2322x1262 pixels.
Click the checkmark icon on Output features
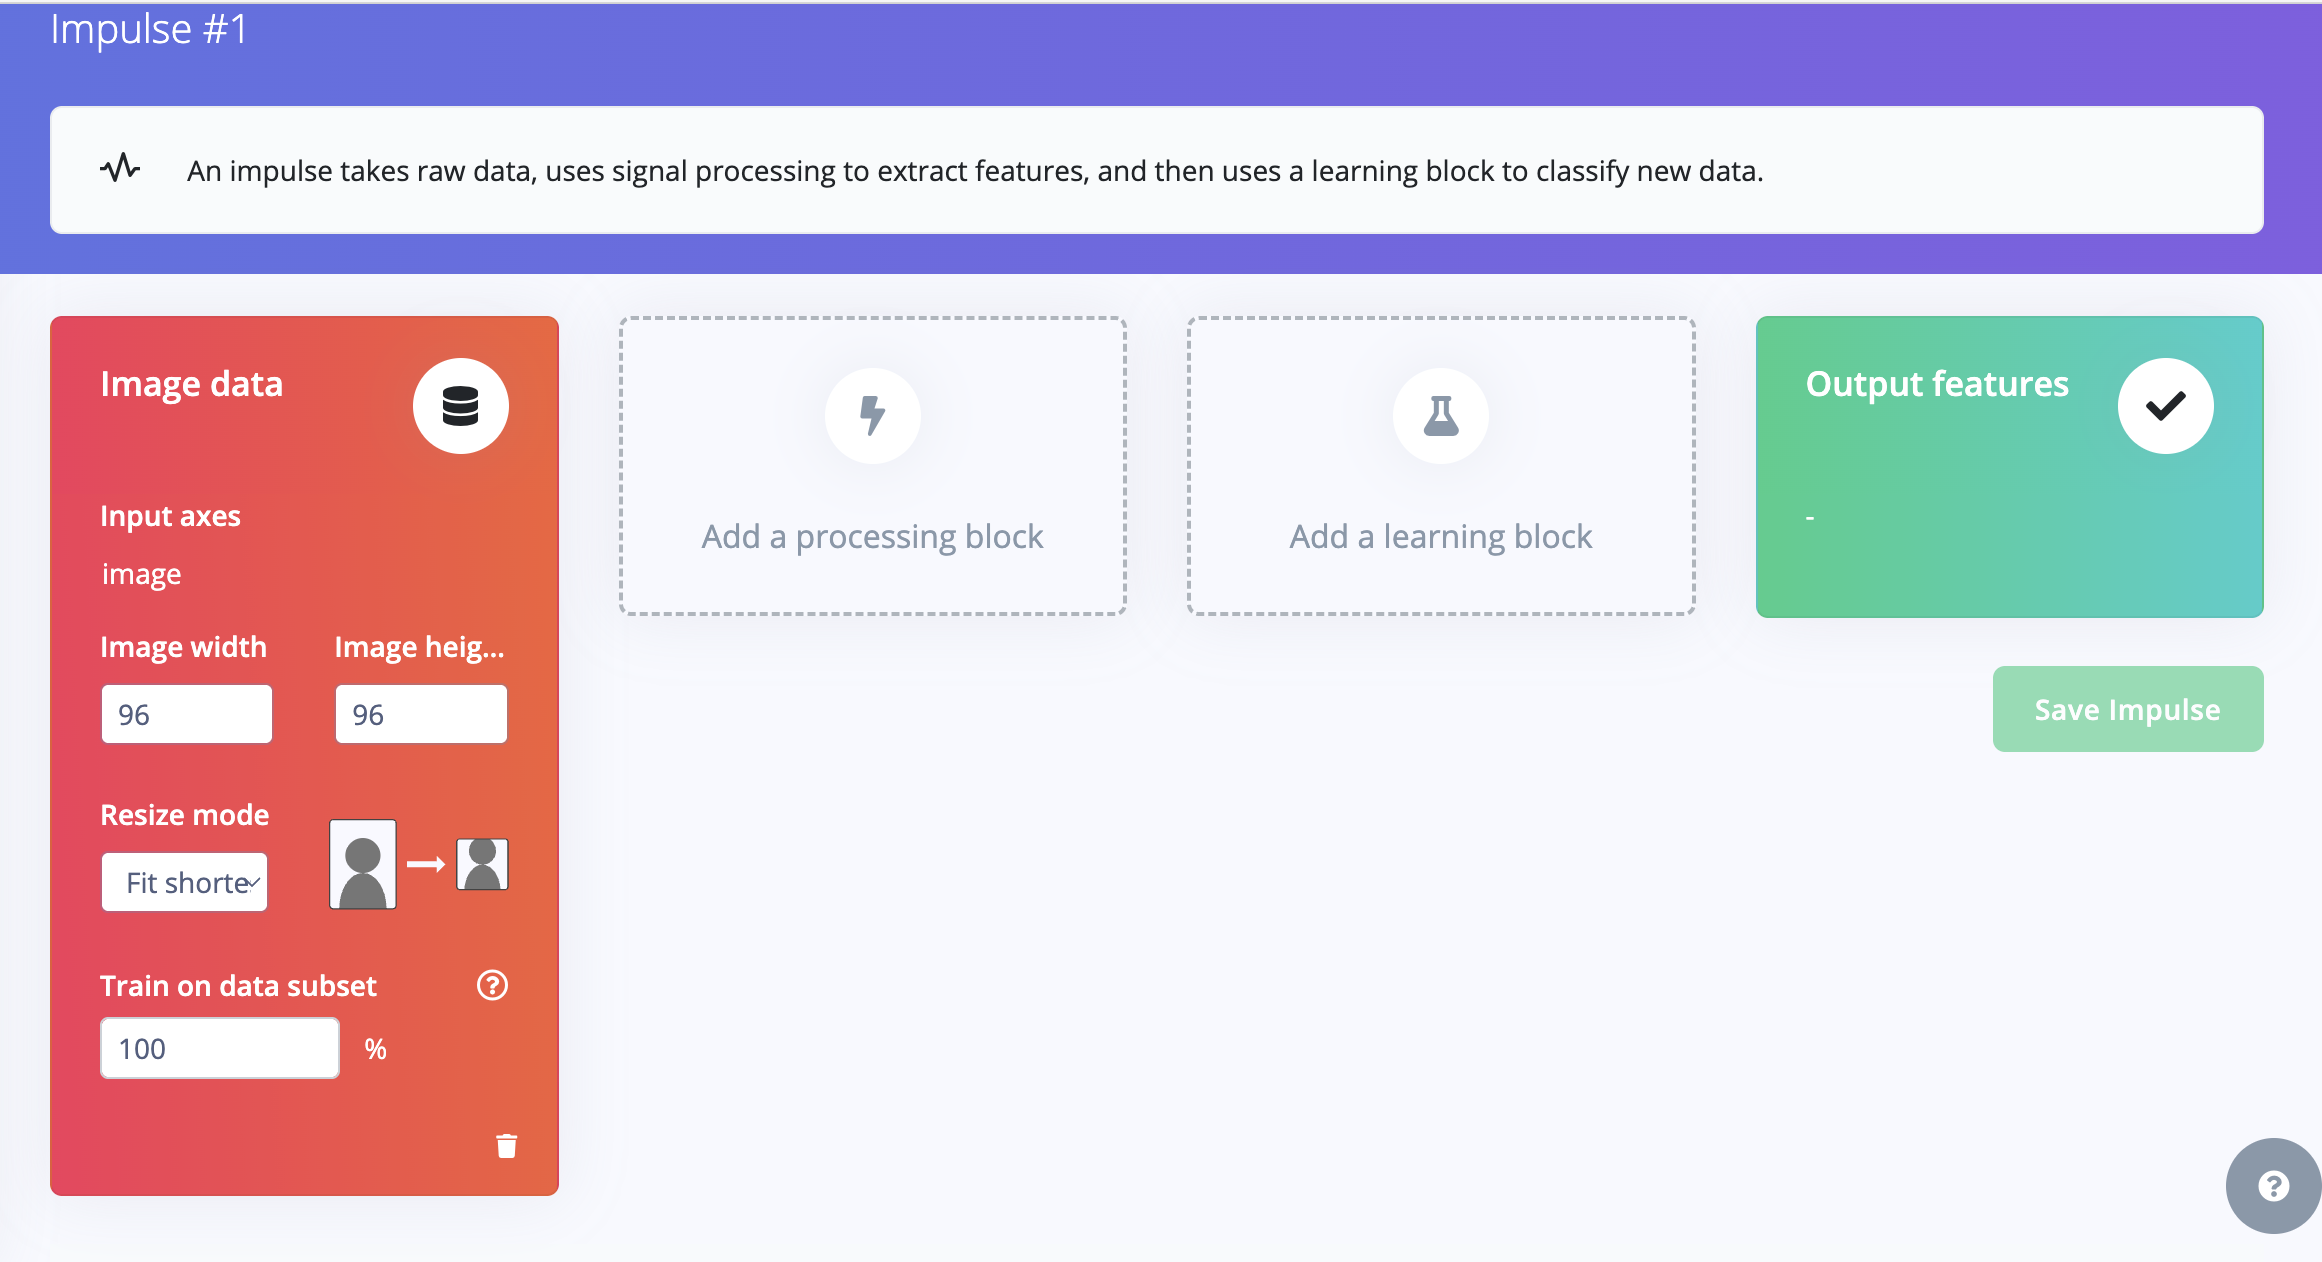(2165, 406)
